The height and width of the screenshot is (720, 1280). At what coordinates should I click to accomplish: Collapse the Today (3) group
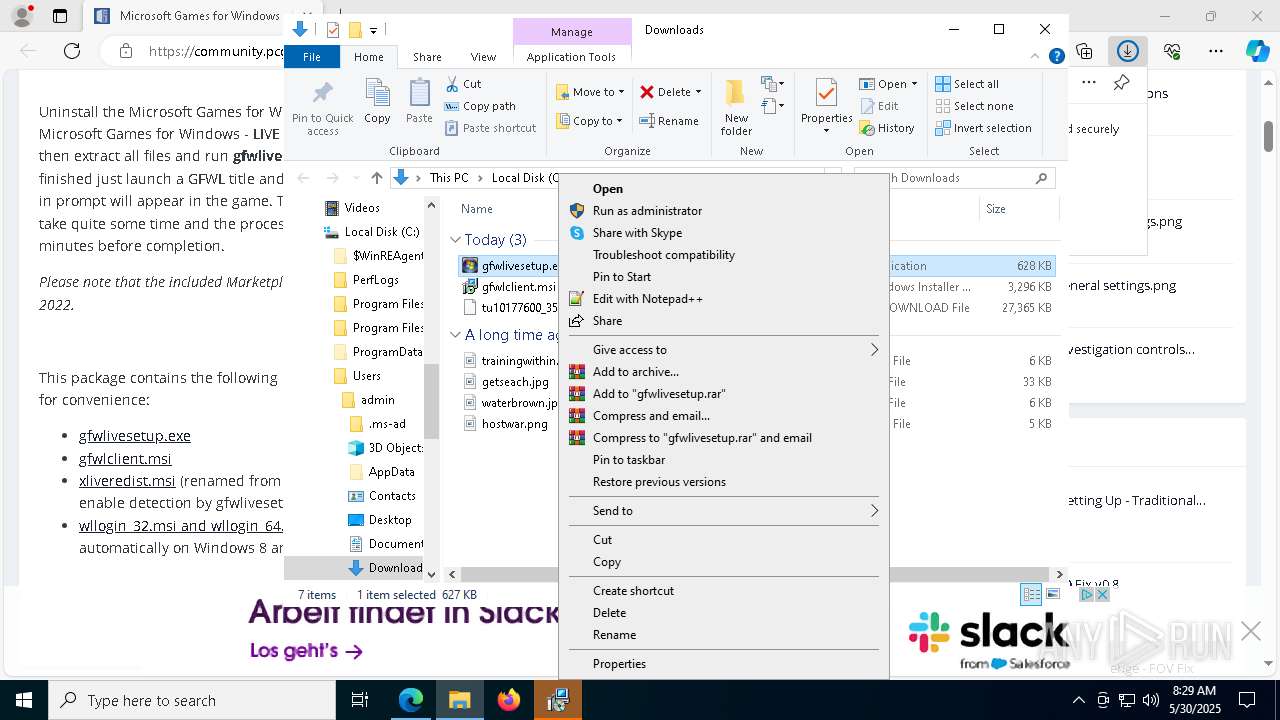(455, 240)
